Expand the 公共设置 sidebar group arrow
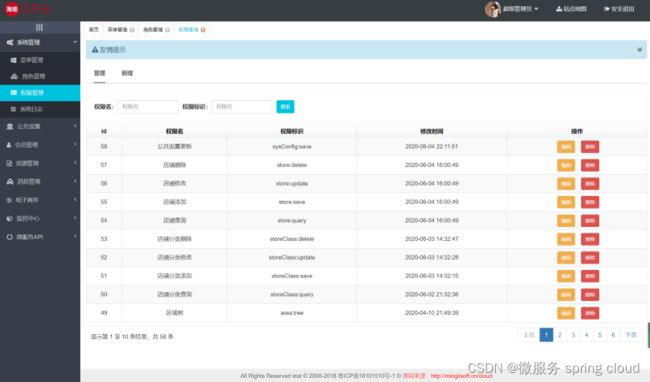The height and width of the screenshot is (382, 650). click(75, 126)
